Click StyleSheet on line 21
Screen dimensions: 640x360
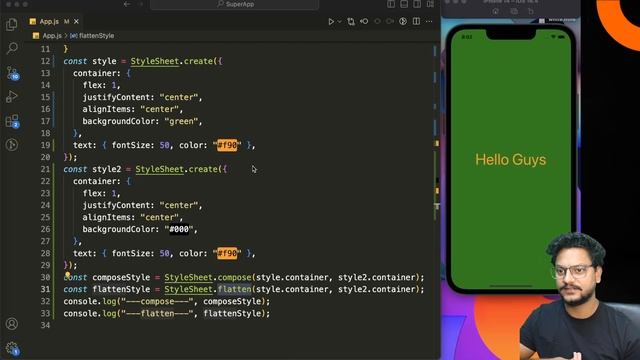click(x=160, y=169)
